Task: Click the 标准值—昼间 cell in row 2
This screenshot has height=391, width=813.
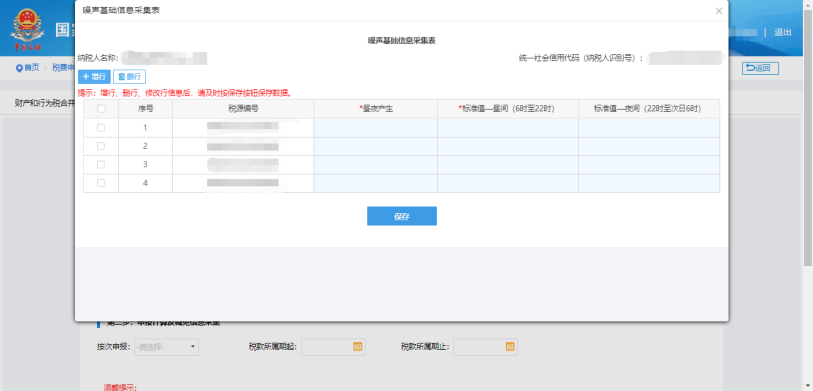Action: [508, 146]
